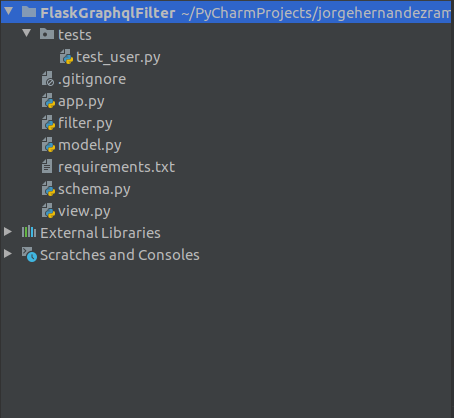
Task: Select view.py file name
Action: pyautogui.click(x=84, y=211)
